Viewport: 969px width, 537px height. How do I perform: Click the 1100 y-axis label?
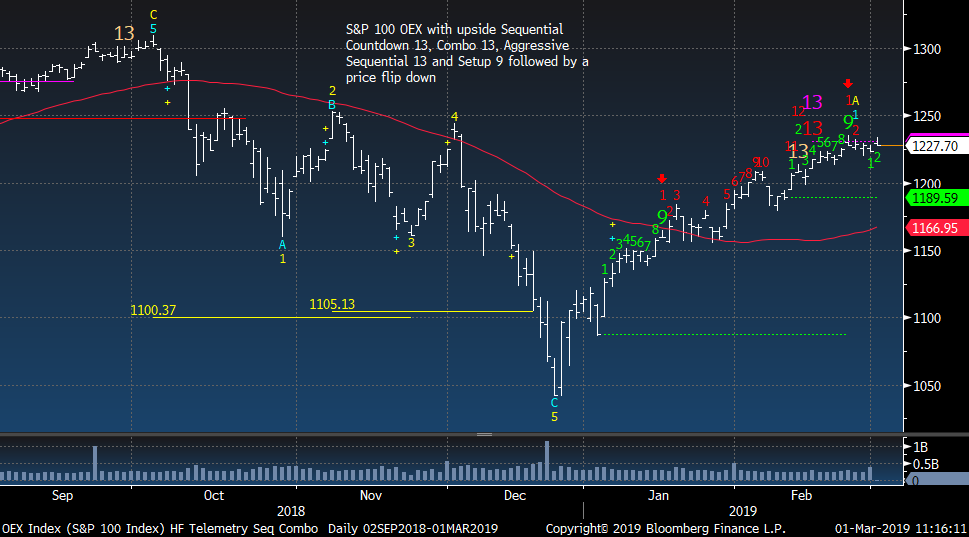(927, 318)
